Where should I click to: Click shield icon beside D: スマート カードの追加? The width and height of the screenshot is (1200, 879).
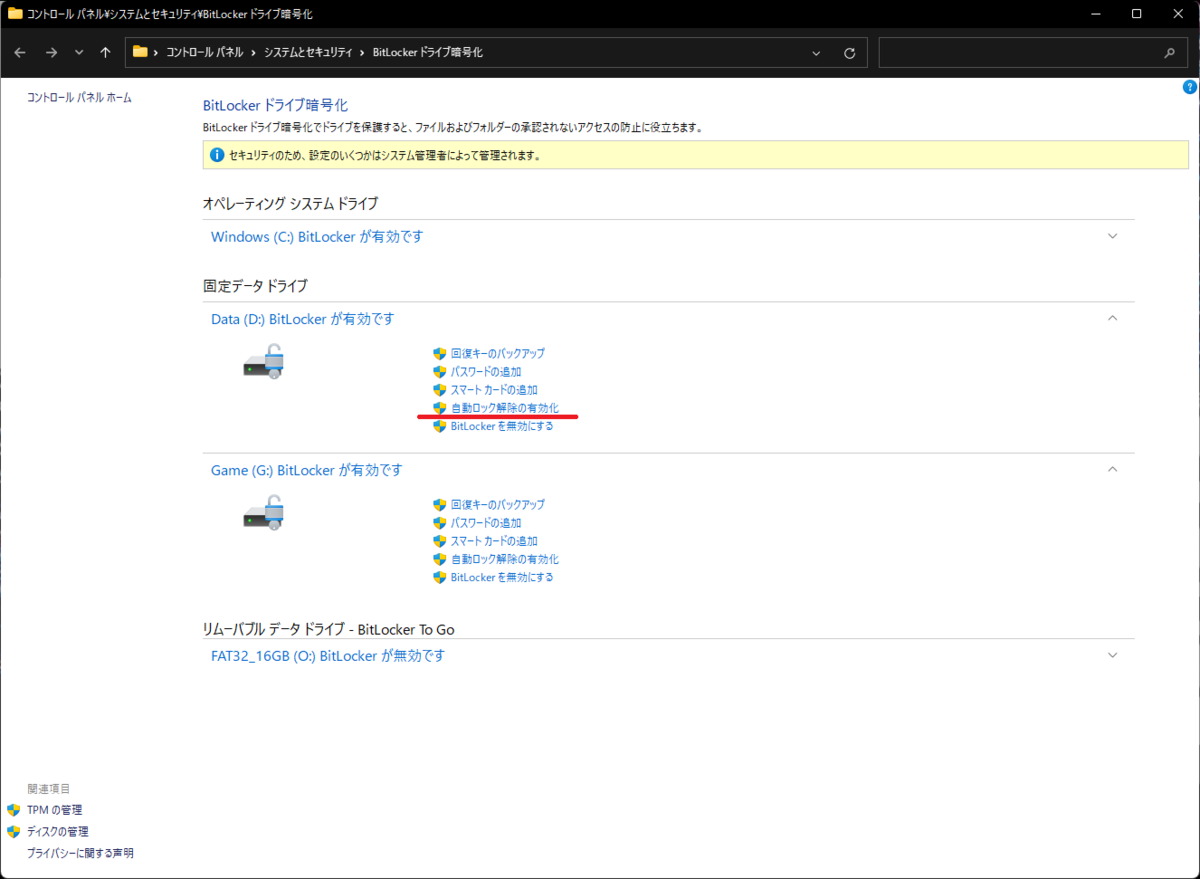(439, 390)
